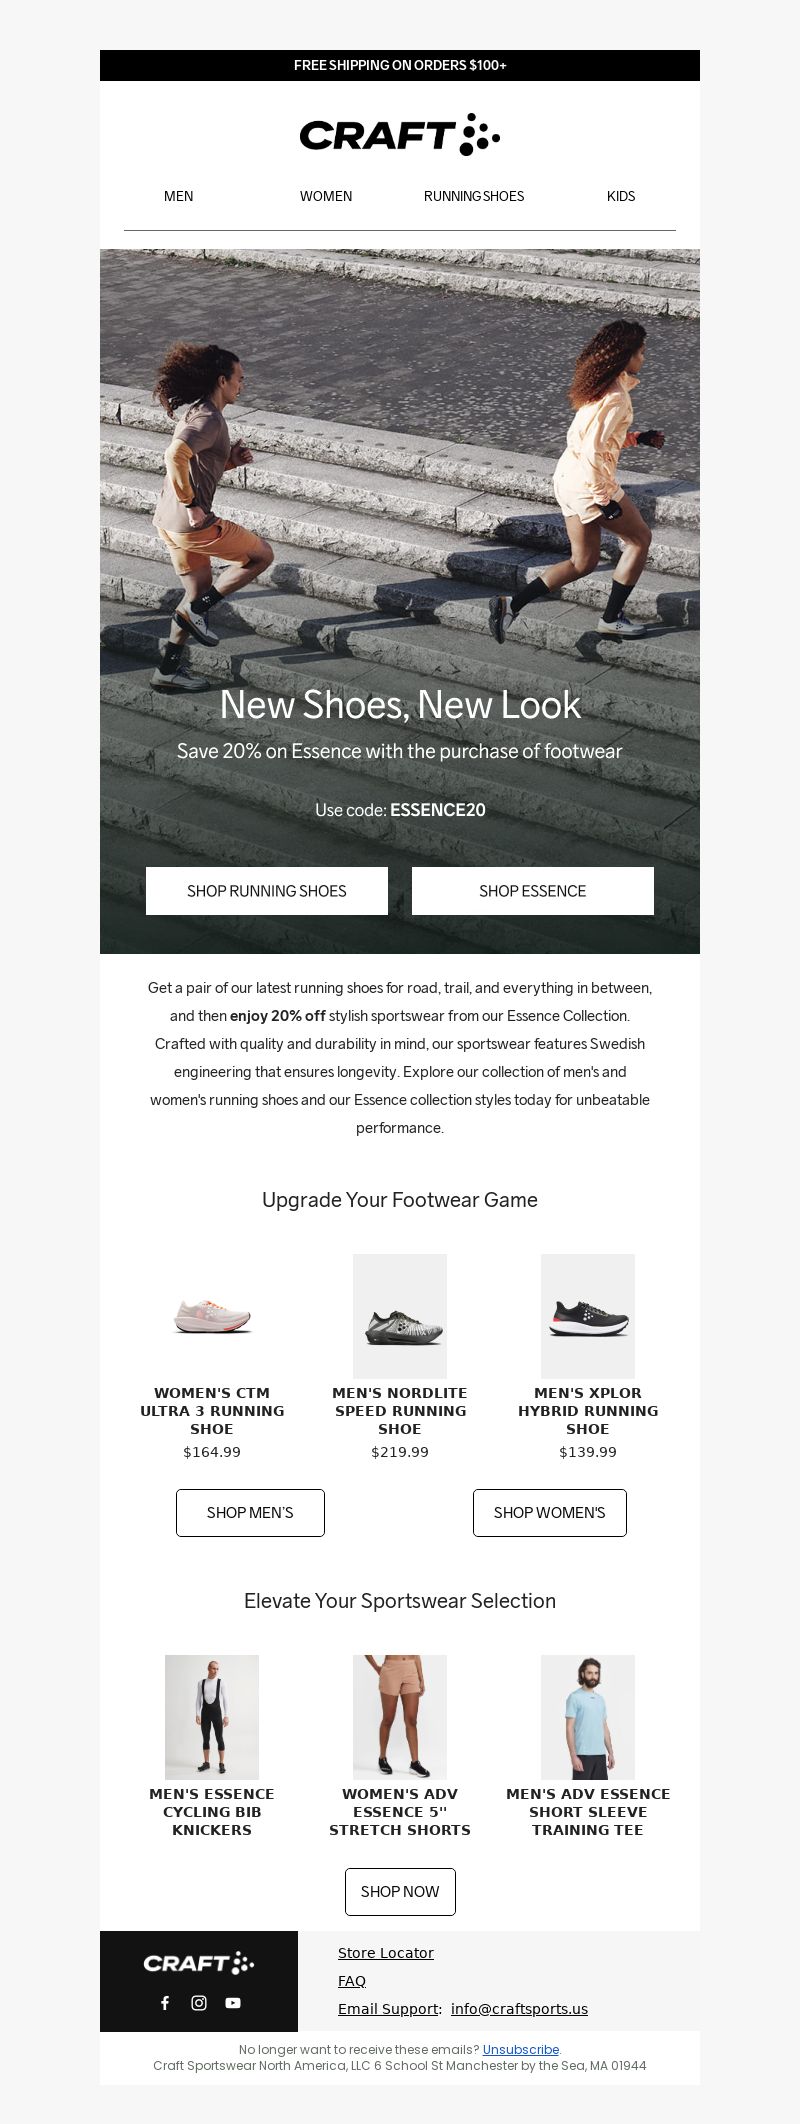
Task: Click the SHOP MEN'S button
Action: coord(250,1513)
